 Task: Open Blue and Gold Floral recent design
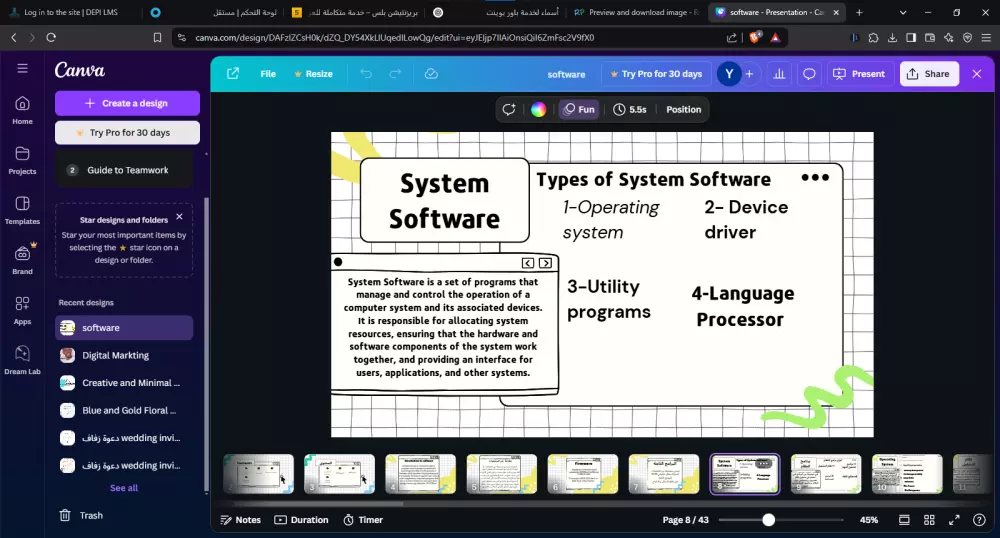[x=124, y=411]
